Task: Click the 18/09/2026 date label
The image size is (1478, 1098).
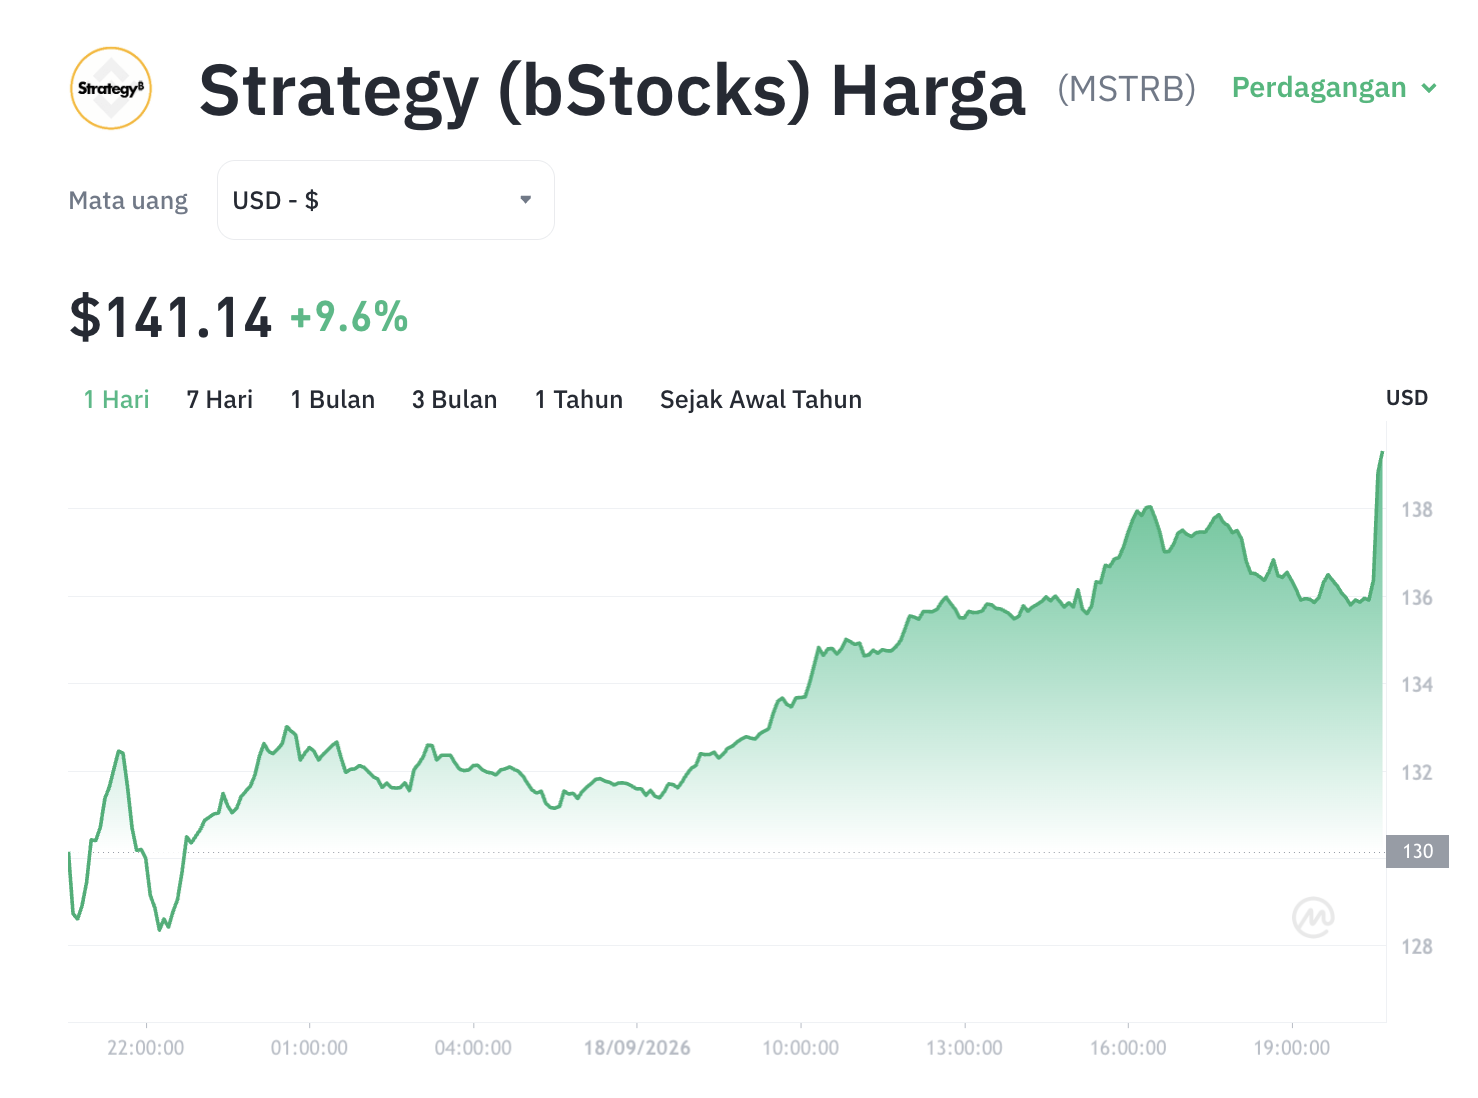Action: (637, 1048)
